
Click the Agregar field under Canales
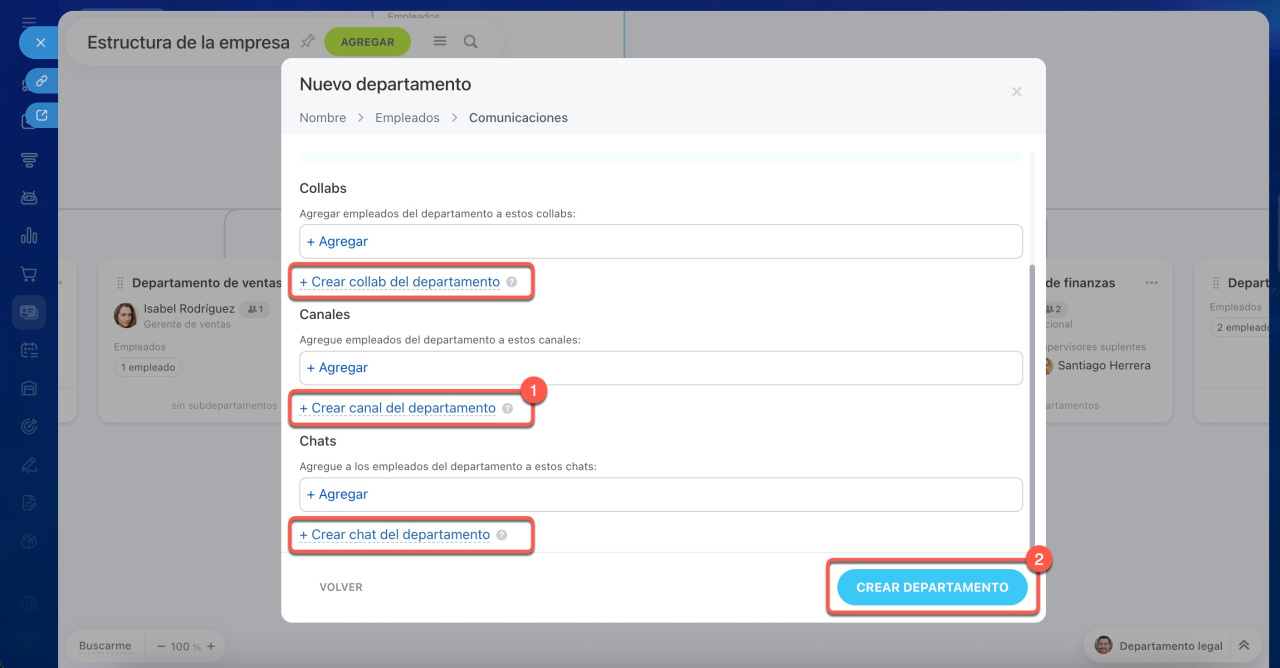point(660,368)
